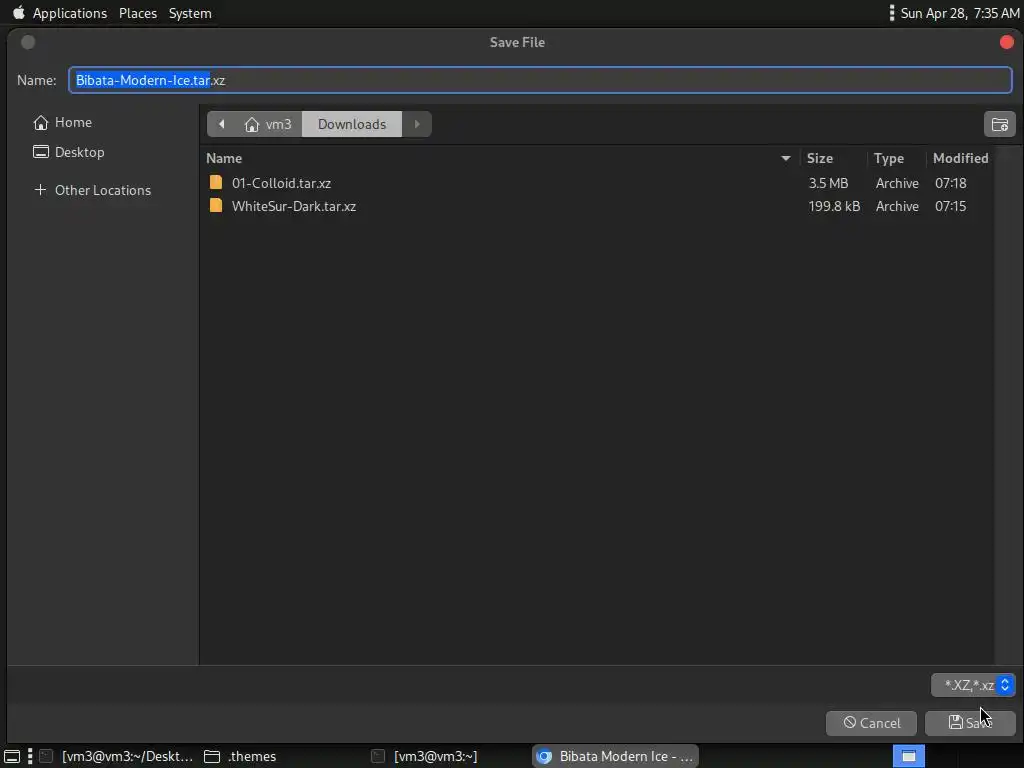Image resolution: width=1024 pixels, height=768 pixels.
Task: Click the path bar back arrow
Action: pyautogui.click(x=221, y=124)
